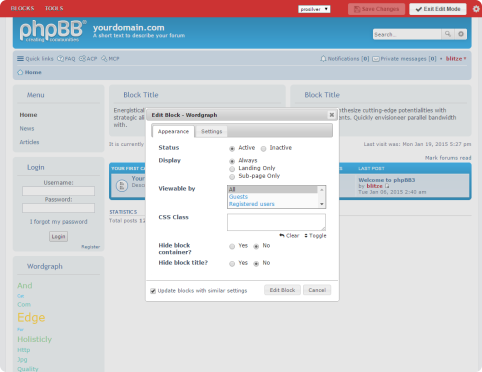Click the Register link
This screenshot has height=372, width=482.
tap(90, 247)
